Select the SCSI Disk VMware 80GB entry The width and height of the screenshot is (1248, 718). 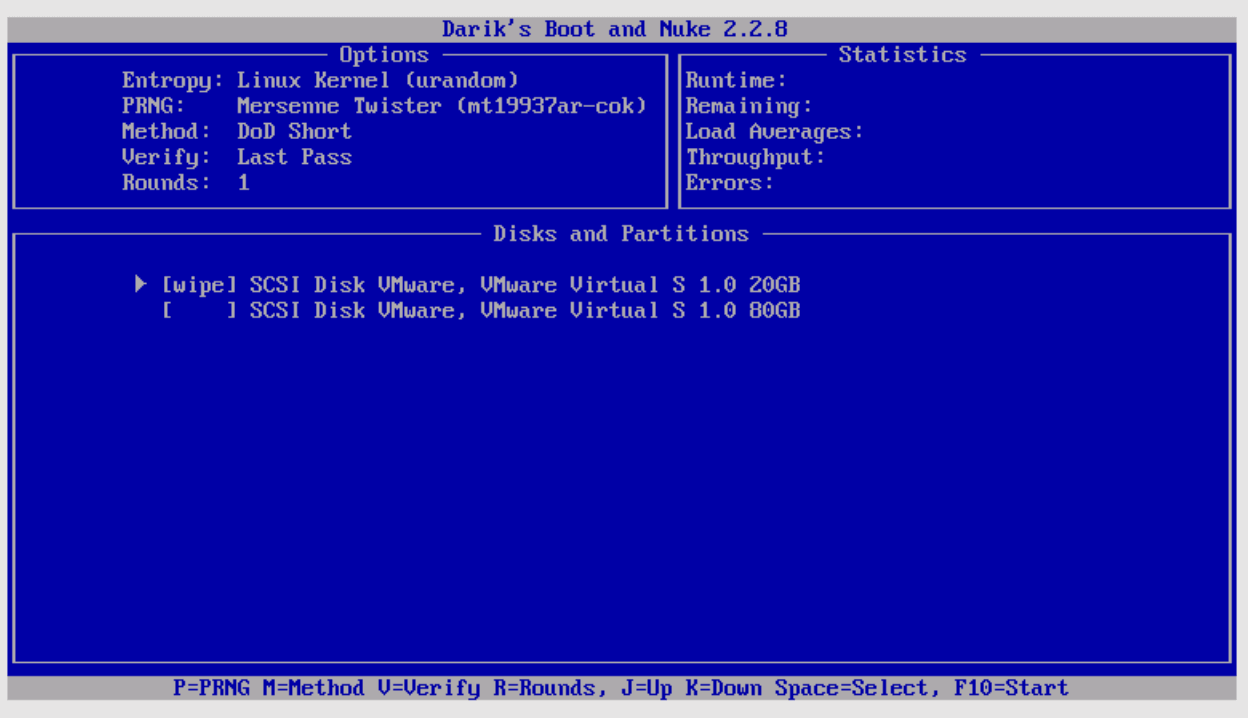coord(525,311)
